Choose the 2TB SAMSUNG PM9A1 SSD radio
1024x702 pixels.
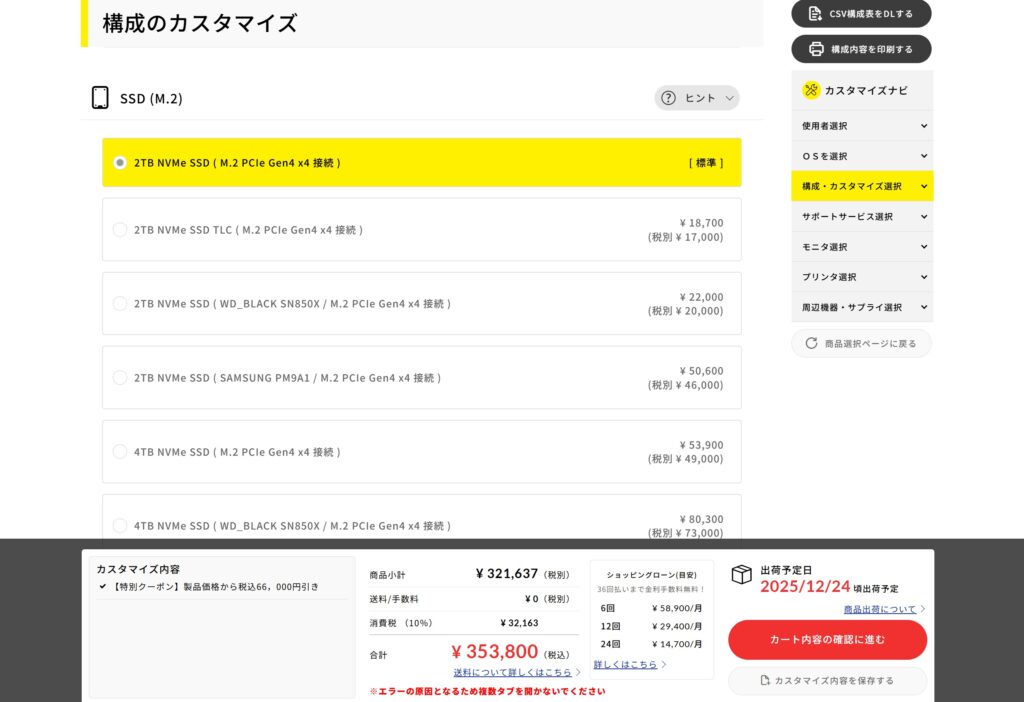click(x=120, y=378)
